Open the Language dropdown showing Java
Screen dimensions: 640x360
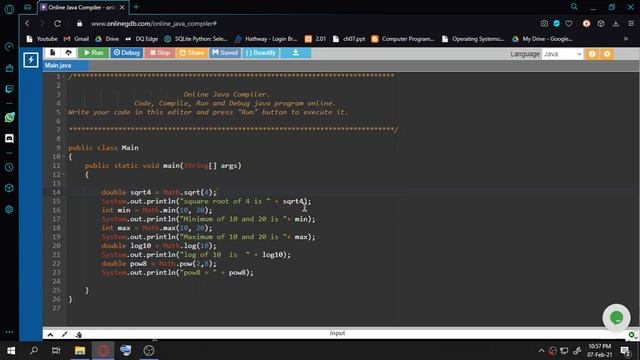(x=562, y=54)
